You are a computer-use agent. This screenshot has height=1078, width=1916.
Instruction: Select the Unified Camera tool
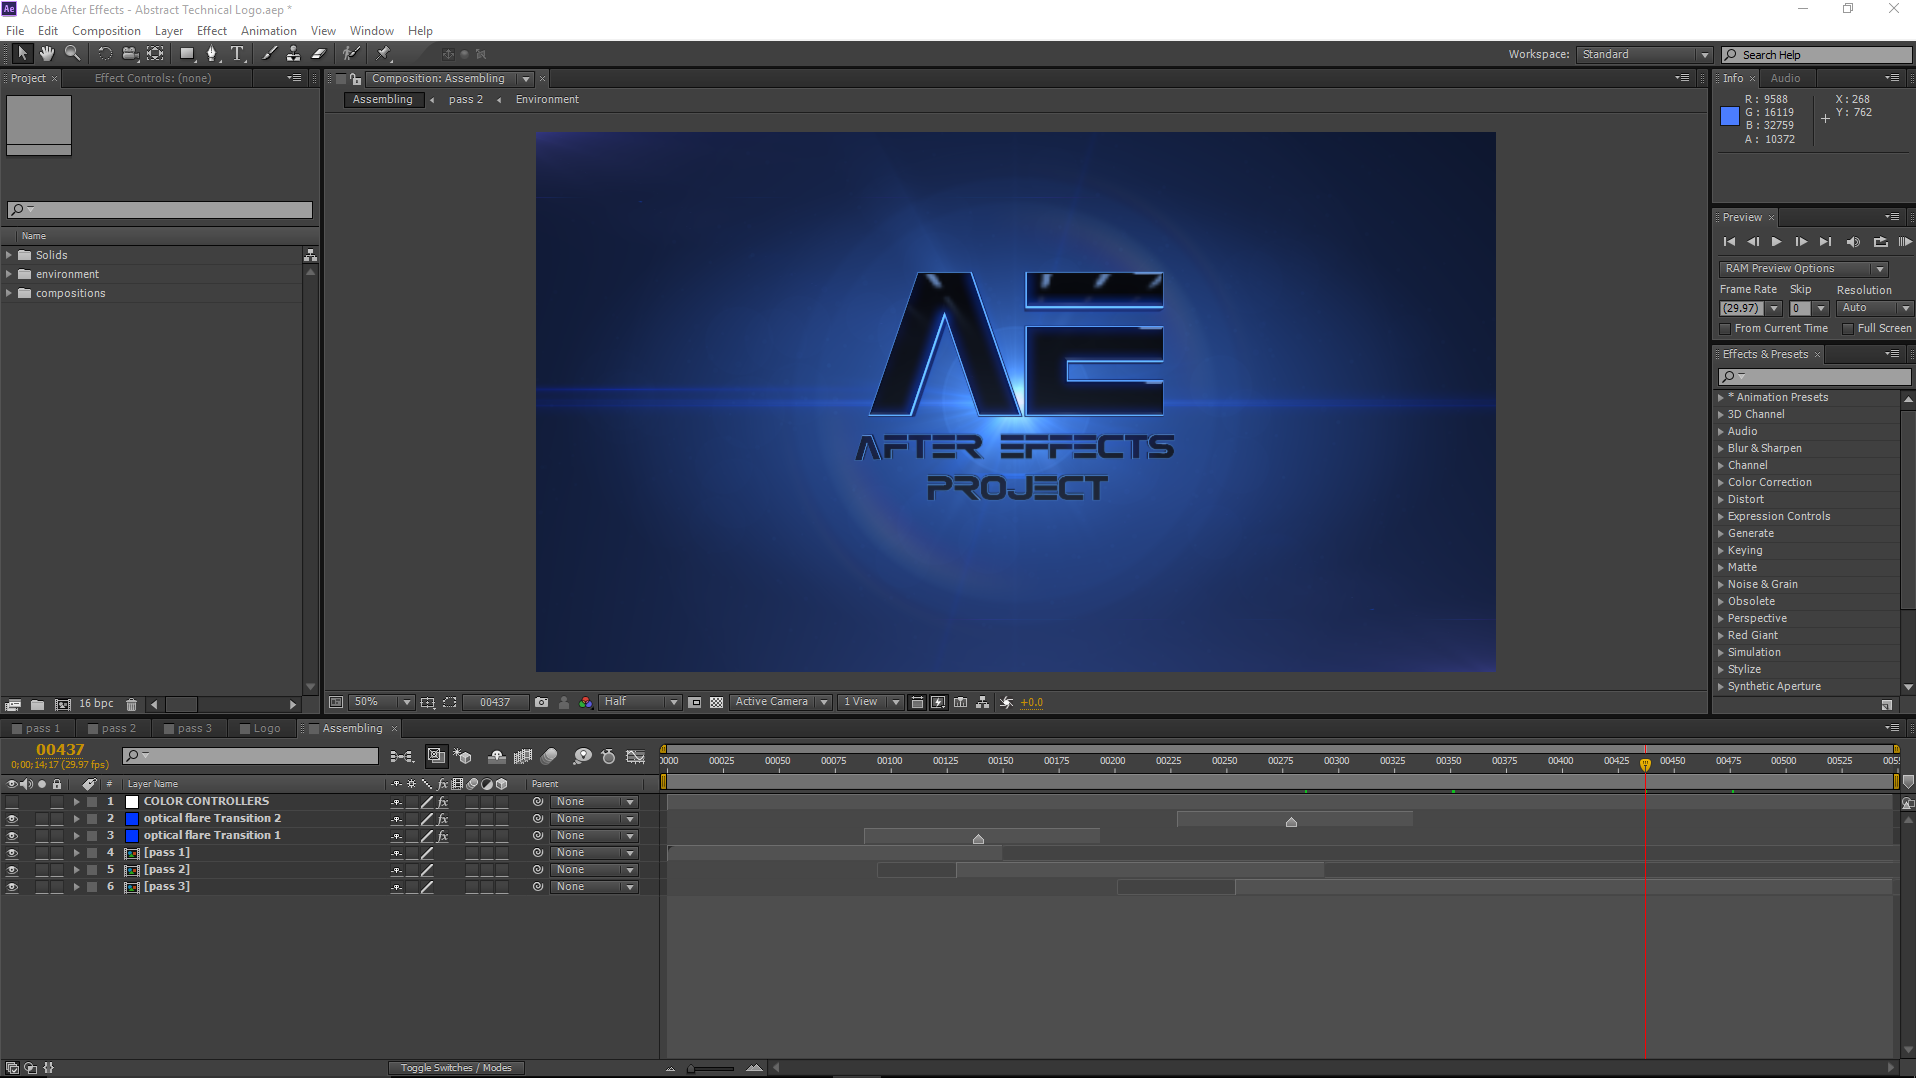(x=130, y=54)
